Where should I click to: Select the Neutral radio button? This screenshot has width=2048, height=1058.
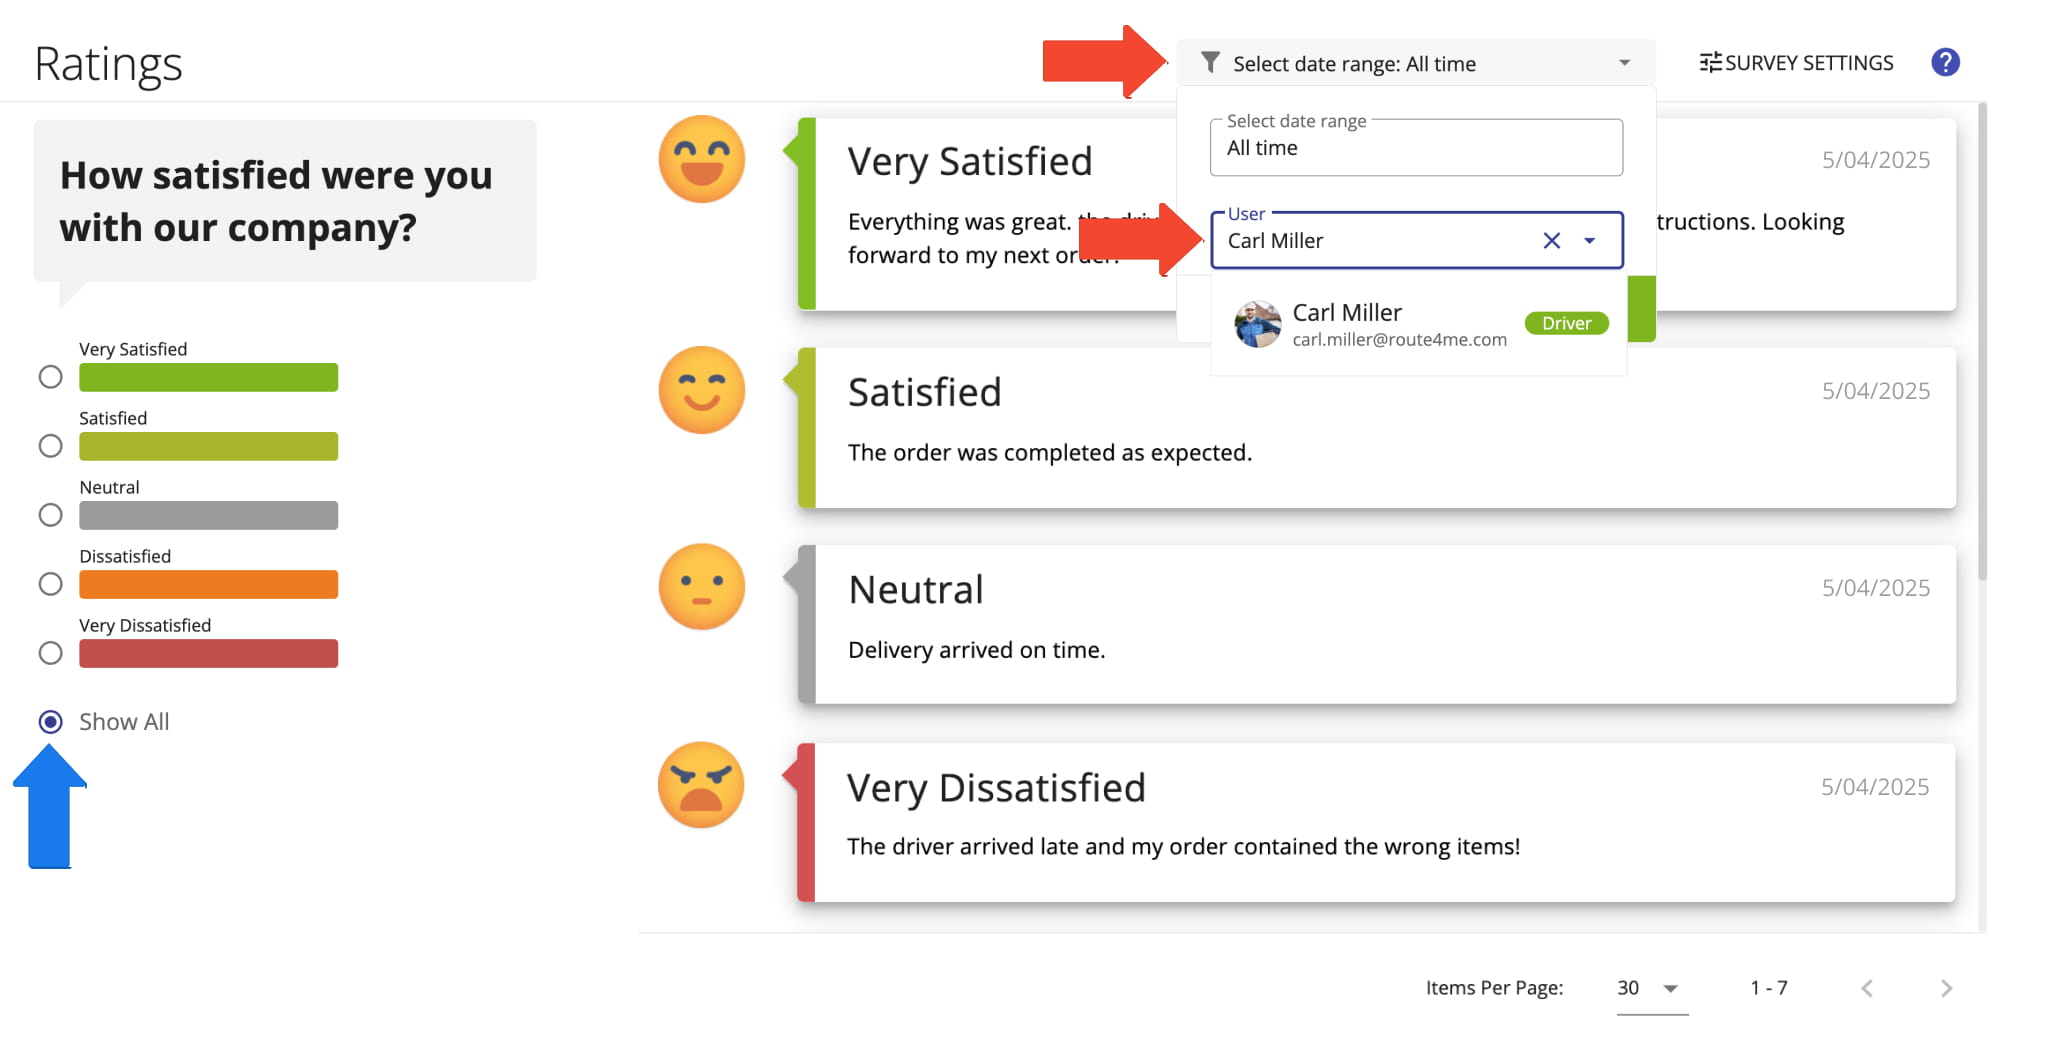[50, 515]
